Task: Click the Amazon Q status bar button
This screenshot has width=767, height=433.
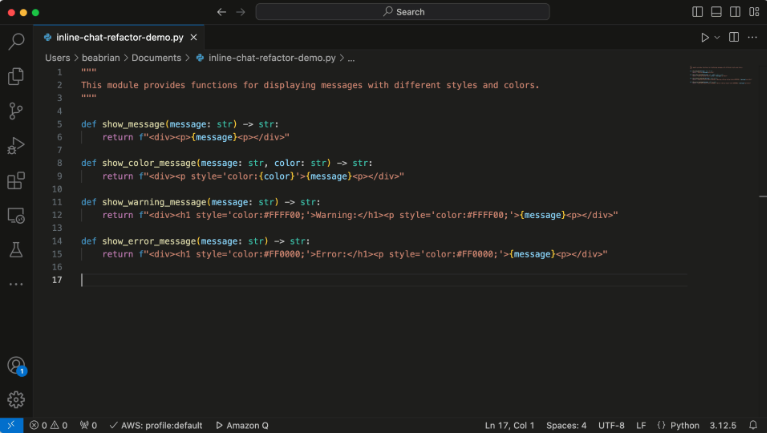Action: (x=241, y=425)
